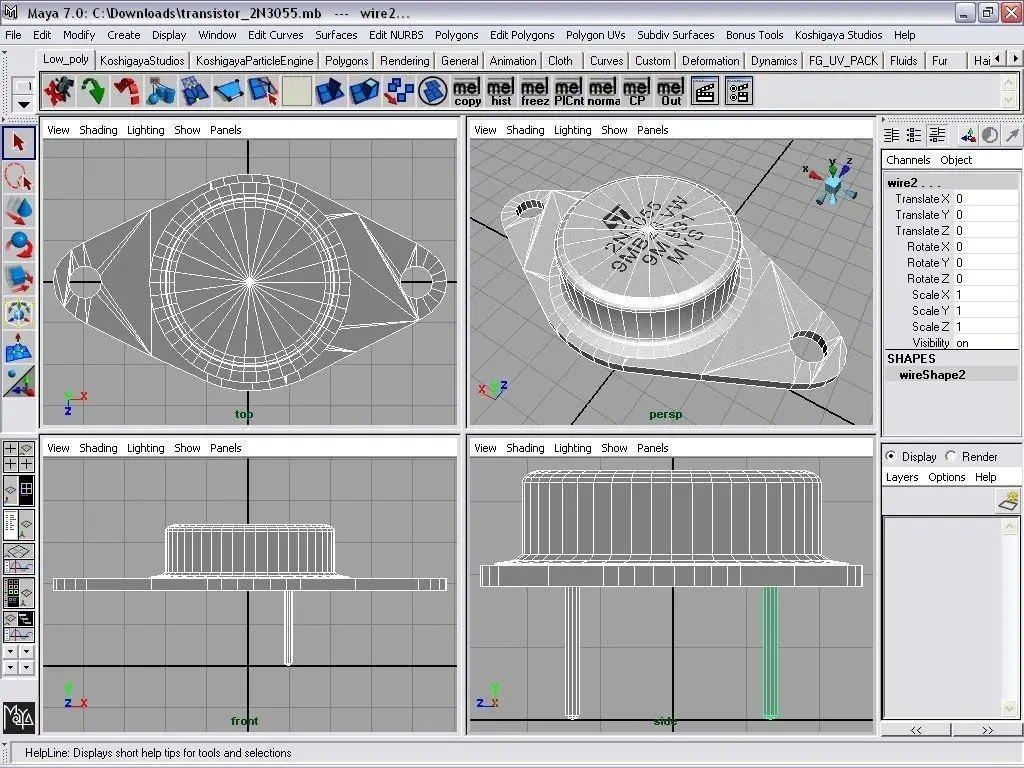Click the mel PlCnt shelf button
The width and height of the screenshot is (1024, 768).
(x=569, y=91)
